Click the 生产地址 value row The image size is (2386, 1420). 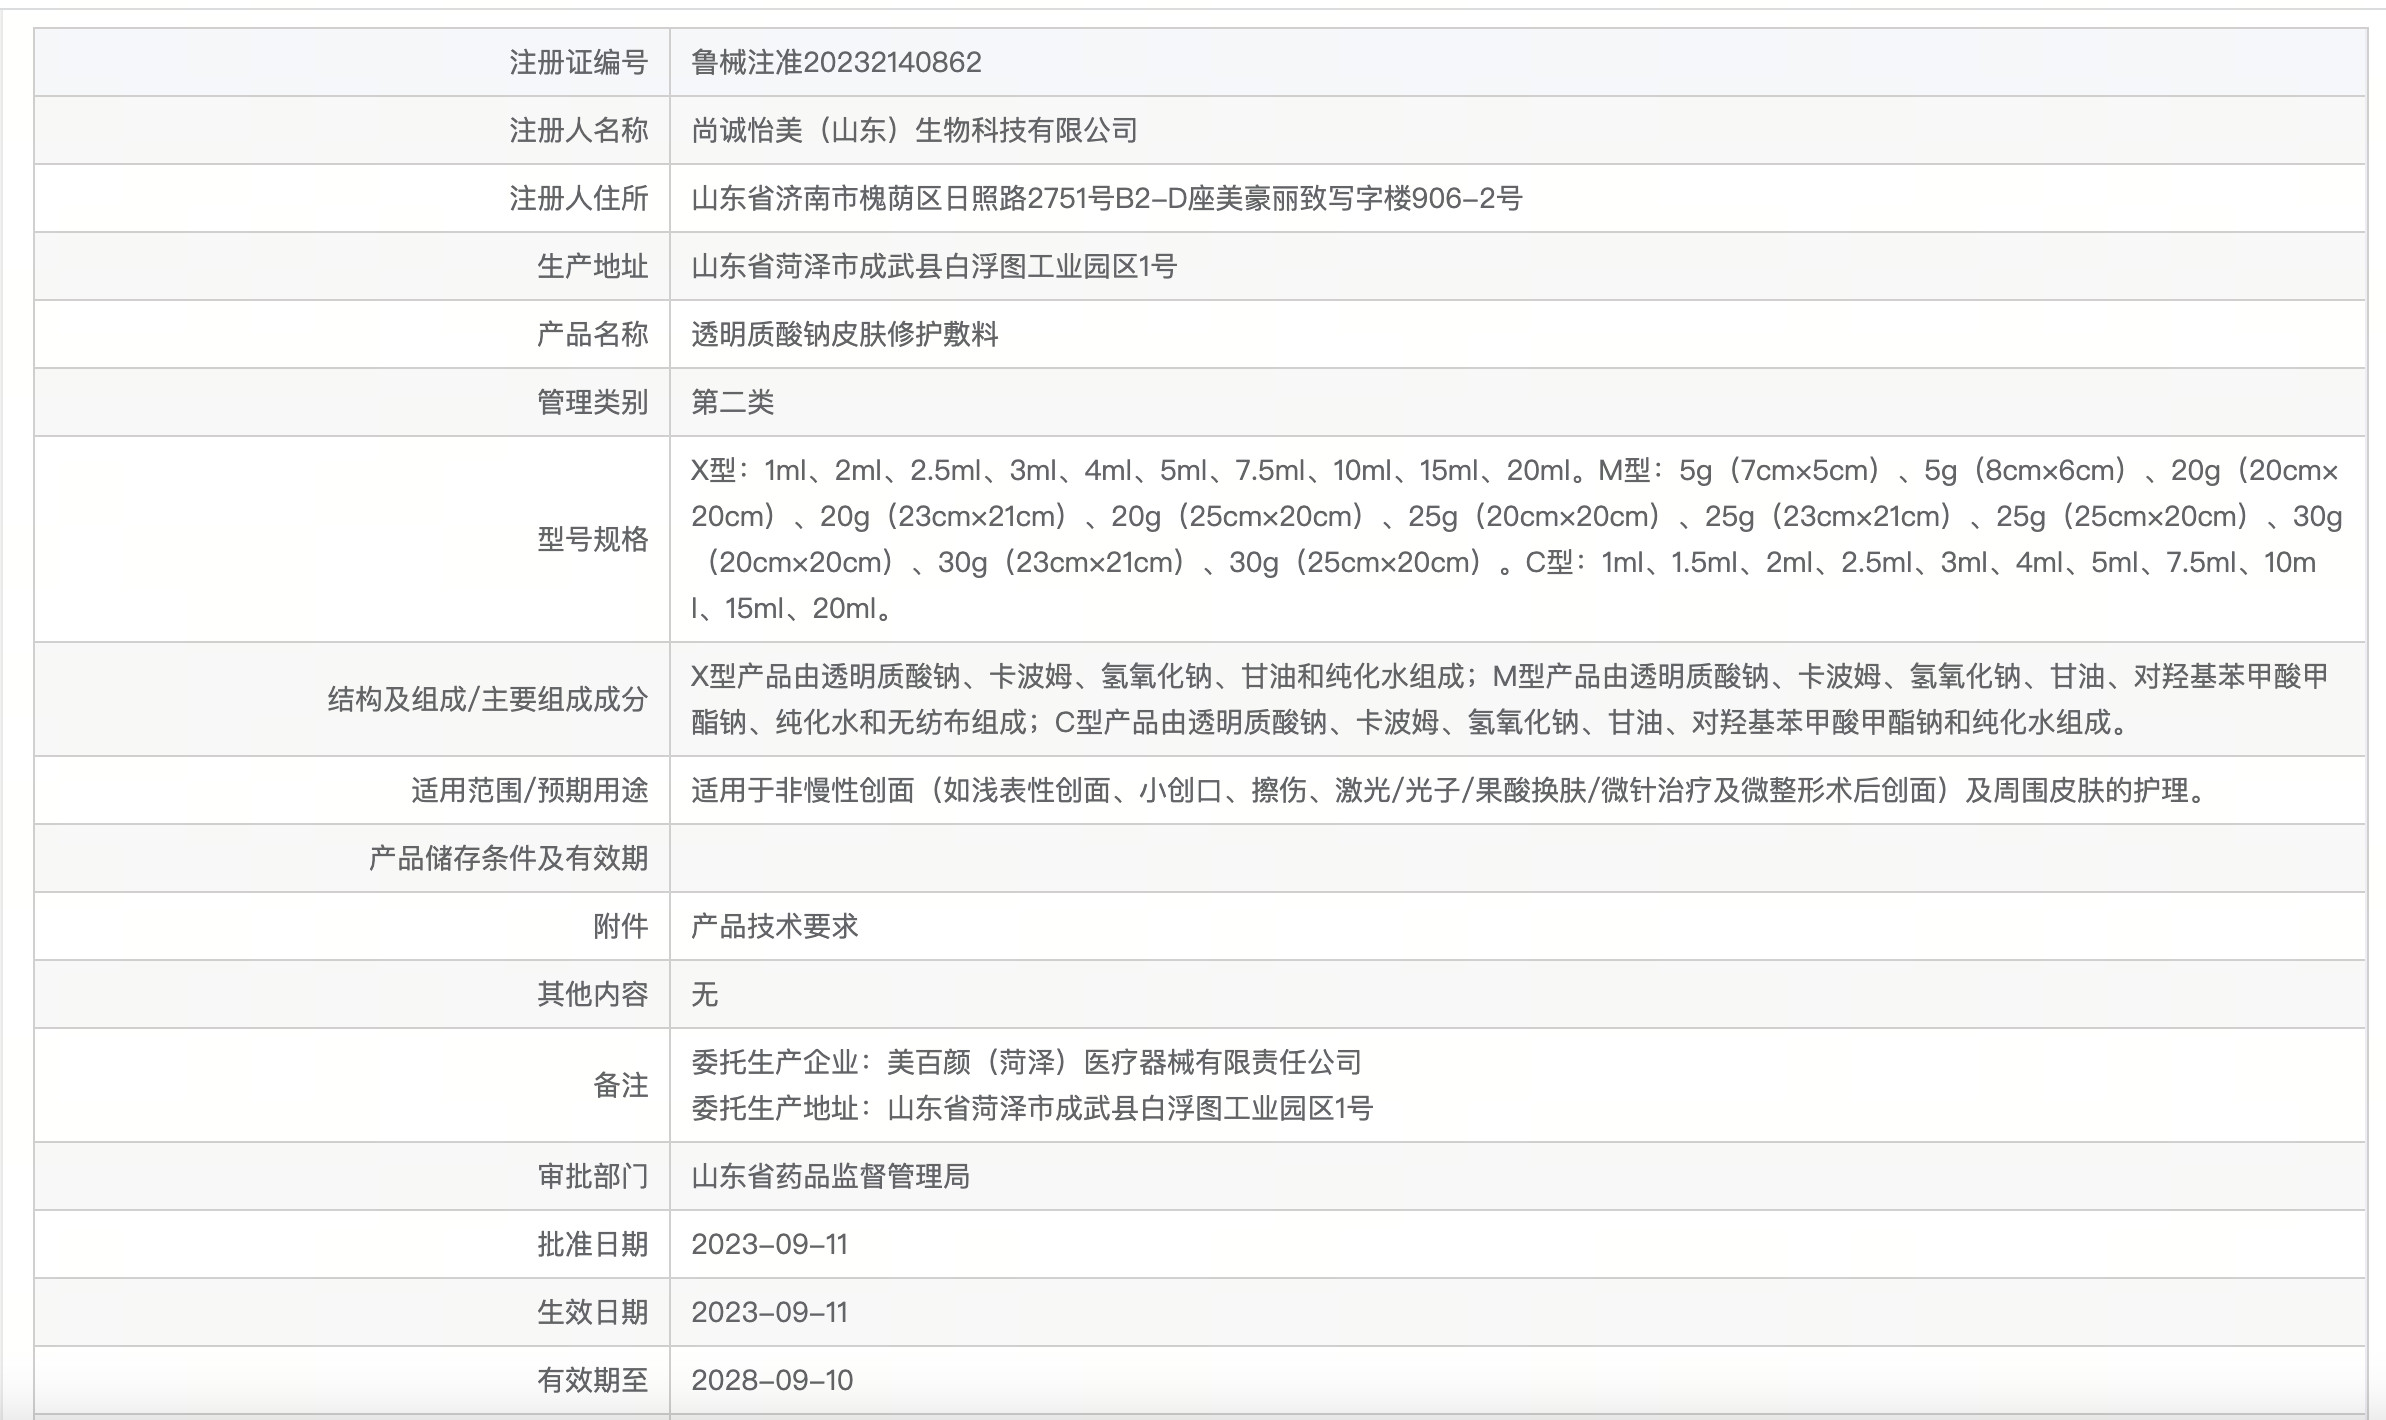click(x=1517, y=266)
